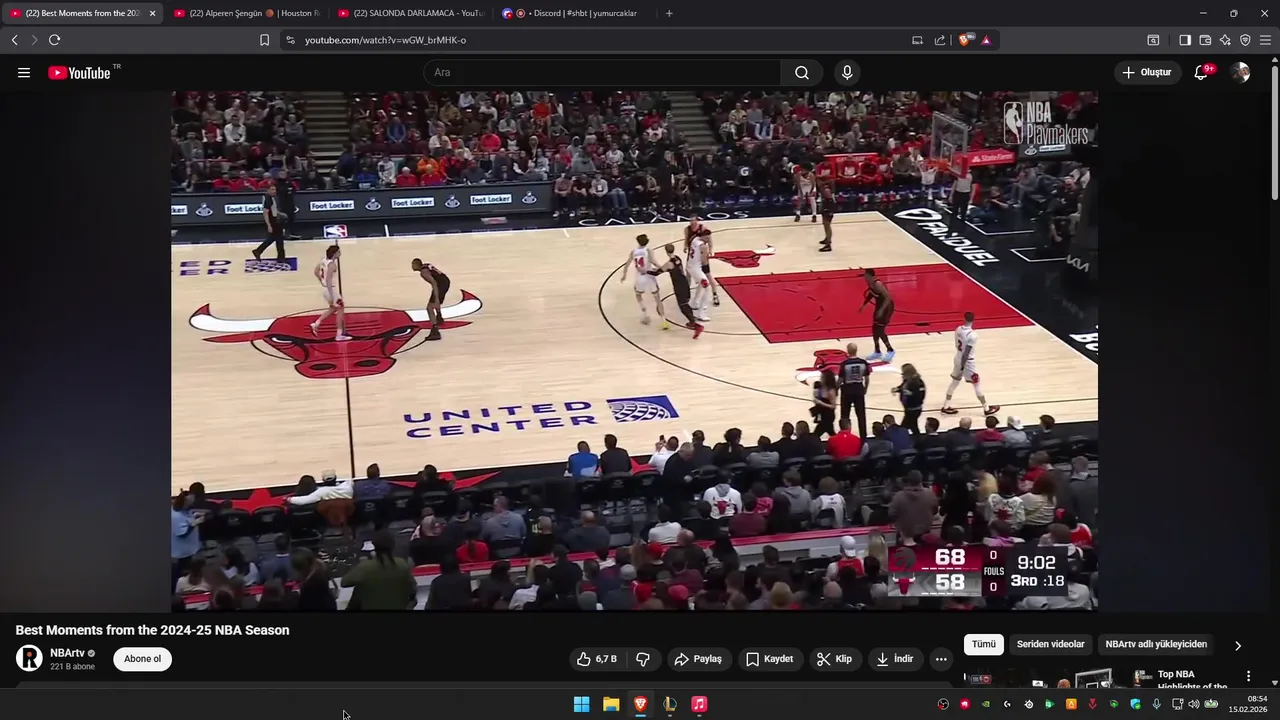Switch to the 'SALONDA DARLAMACA' browser tab
1280x720 pixels.
(x=410, y=13)
